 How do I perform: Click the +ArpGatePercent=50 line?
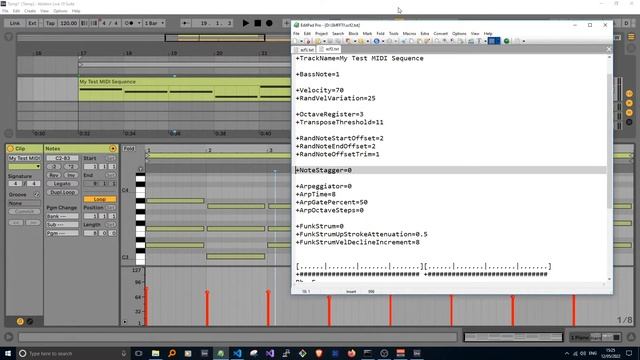[x=332, y=202]
